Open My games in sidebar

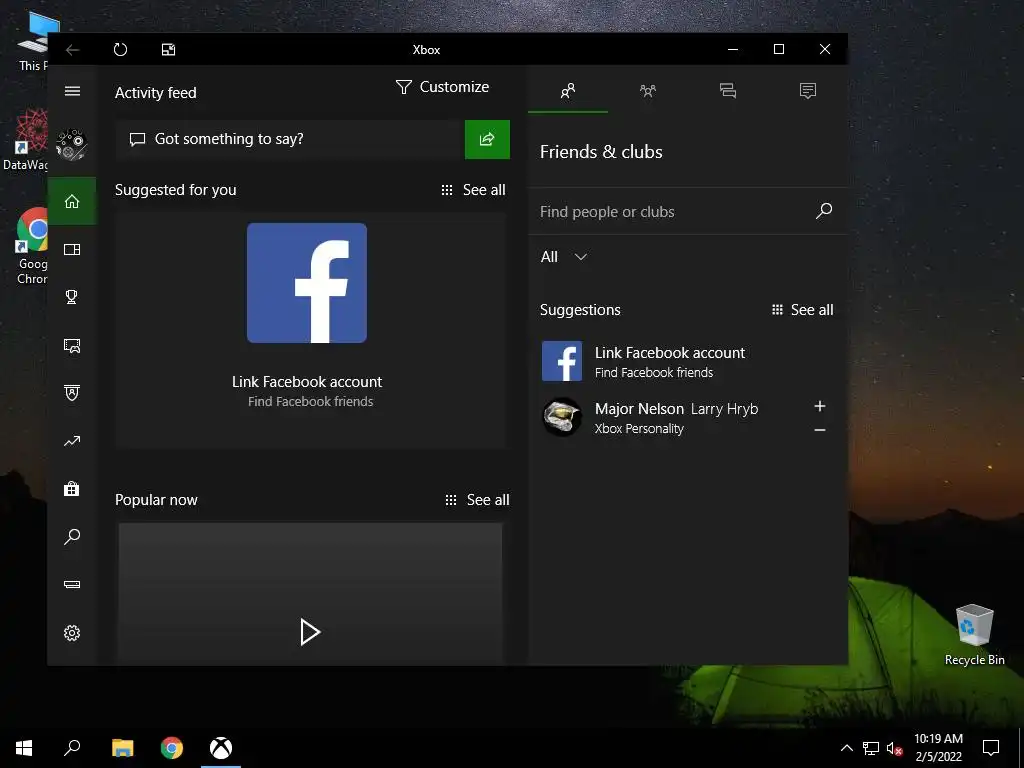point(72,249)
